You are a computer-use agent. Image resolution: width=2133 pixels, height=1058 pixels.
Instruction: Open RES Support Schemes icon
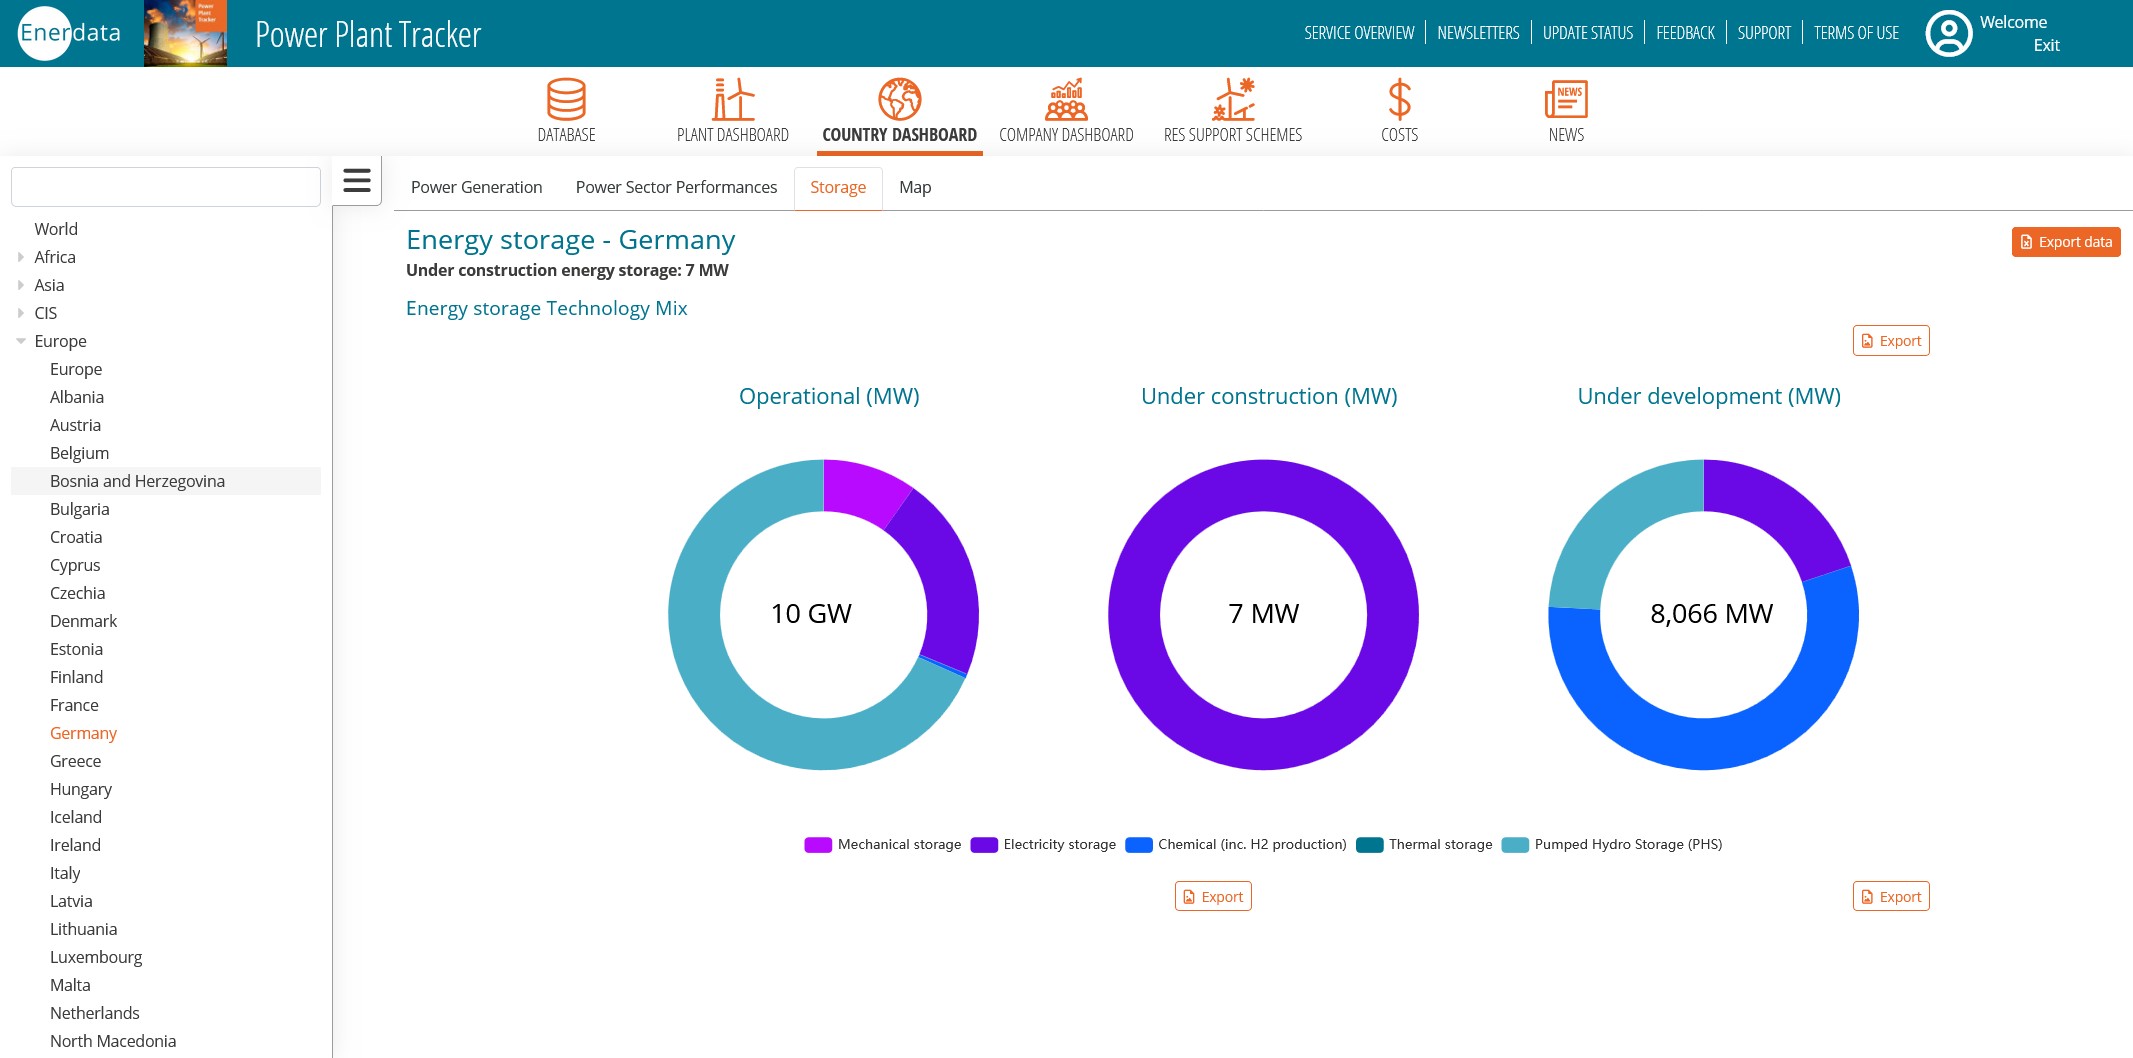(1232, 99)
